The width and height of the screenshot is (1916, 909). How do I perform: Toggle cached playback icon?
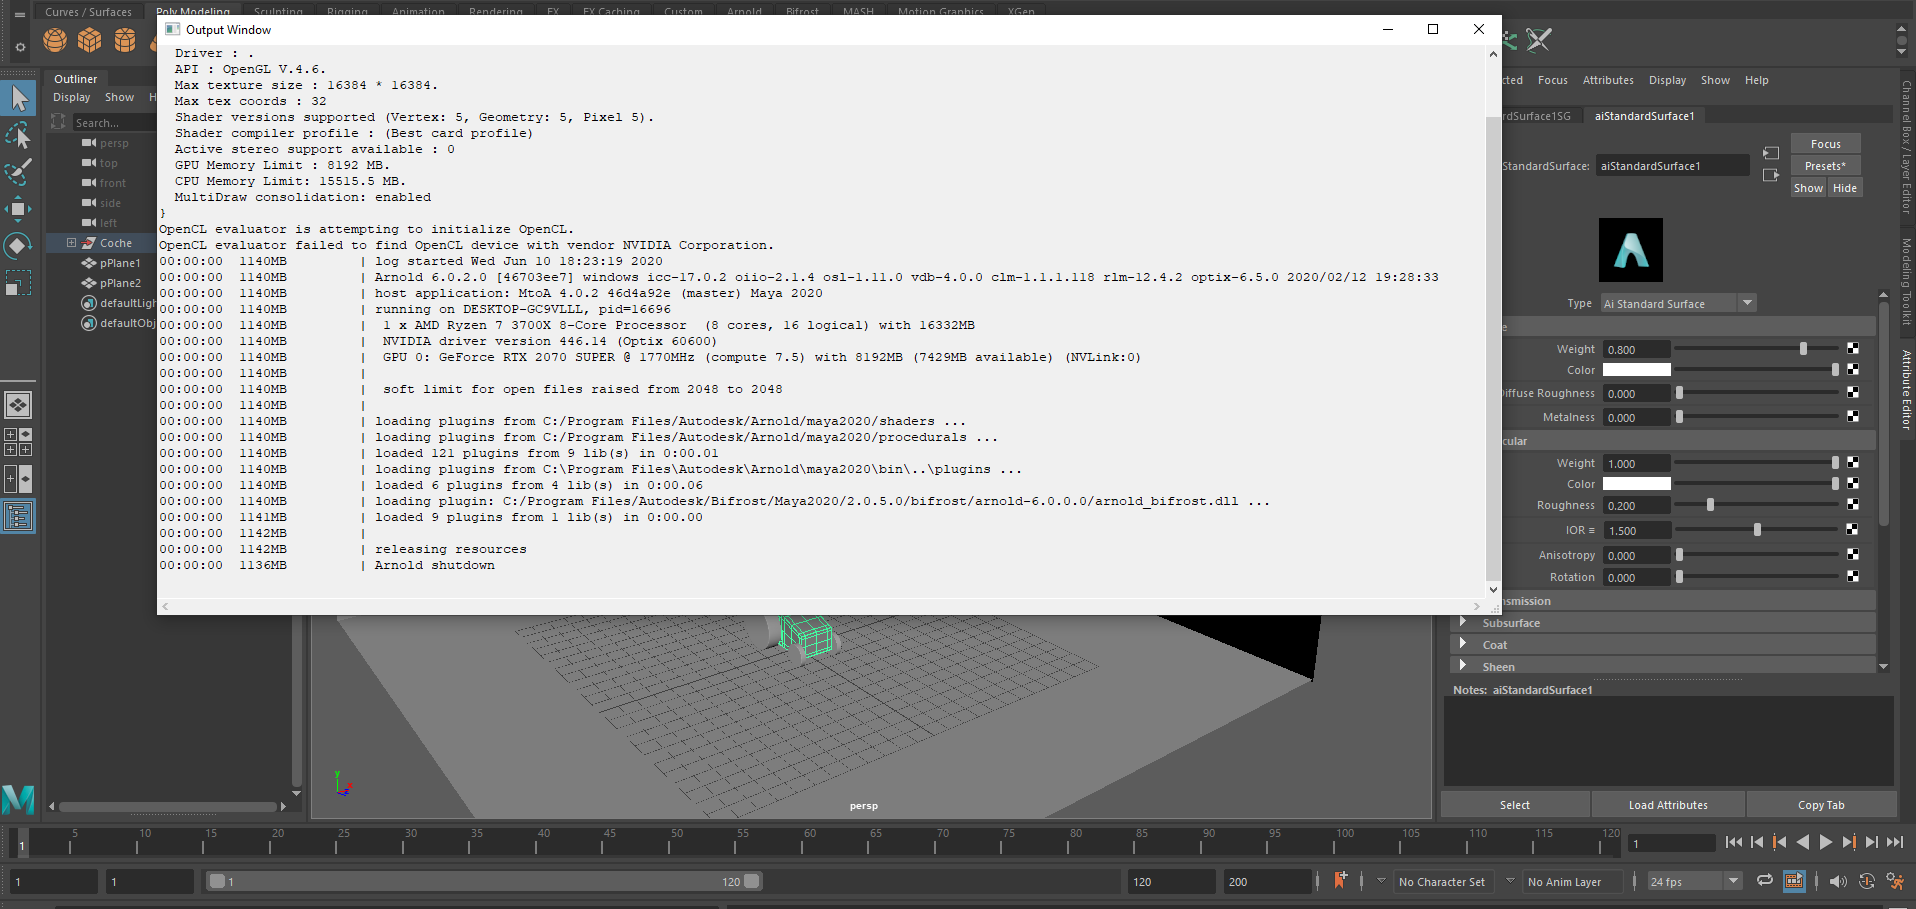point(1795,881)
